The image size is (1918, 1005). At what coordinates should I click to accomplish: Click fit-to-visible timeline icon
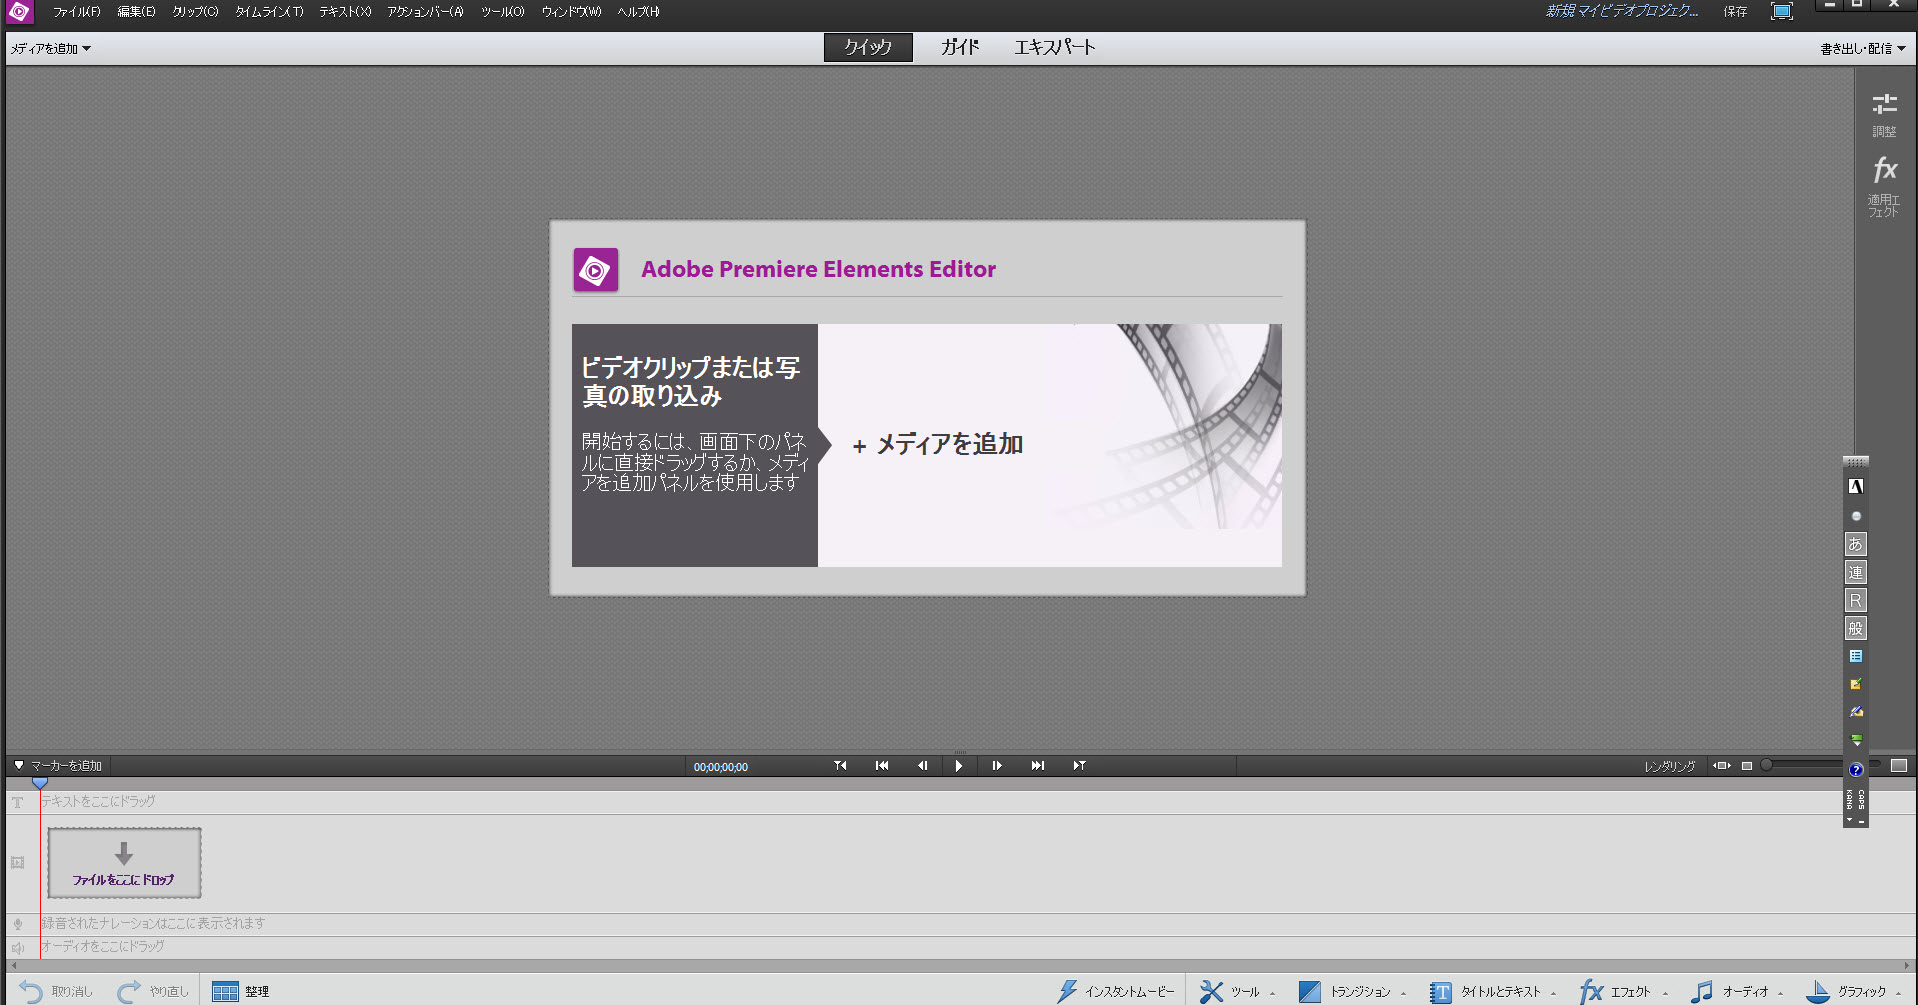[1722, 766]
